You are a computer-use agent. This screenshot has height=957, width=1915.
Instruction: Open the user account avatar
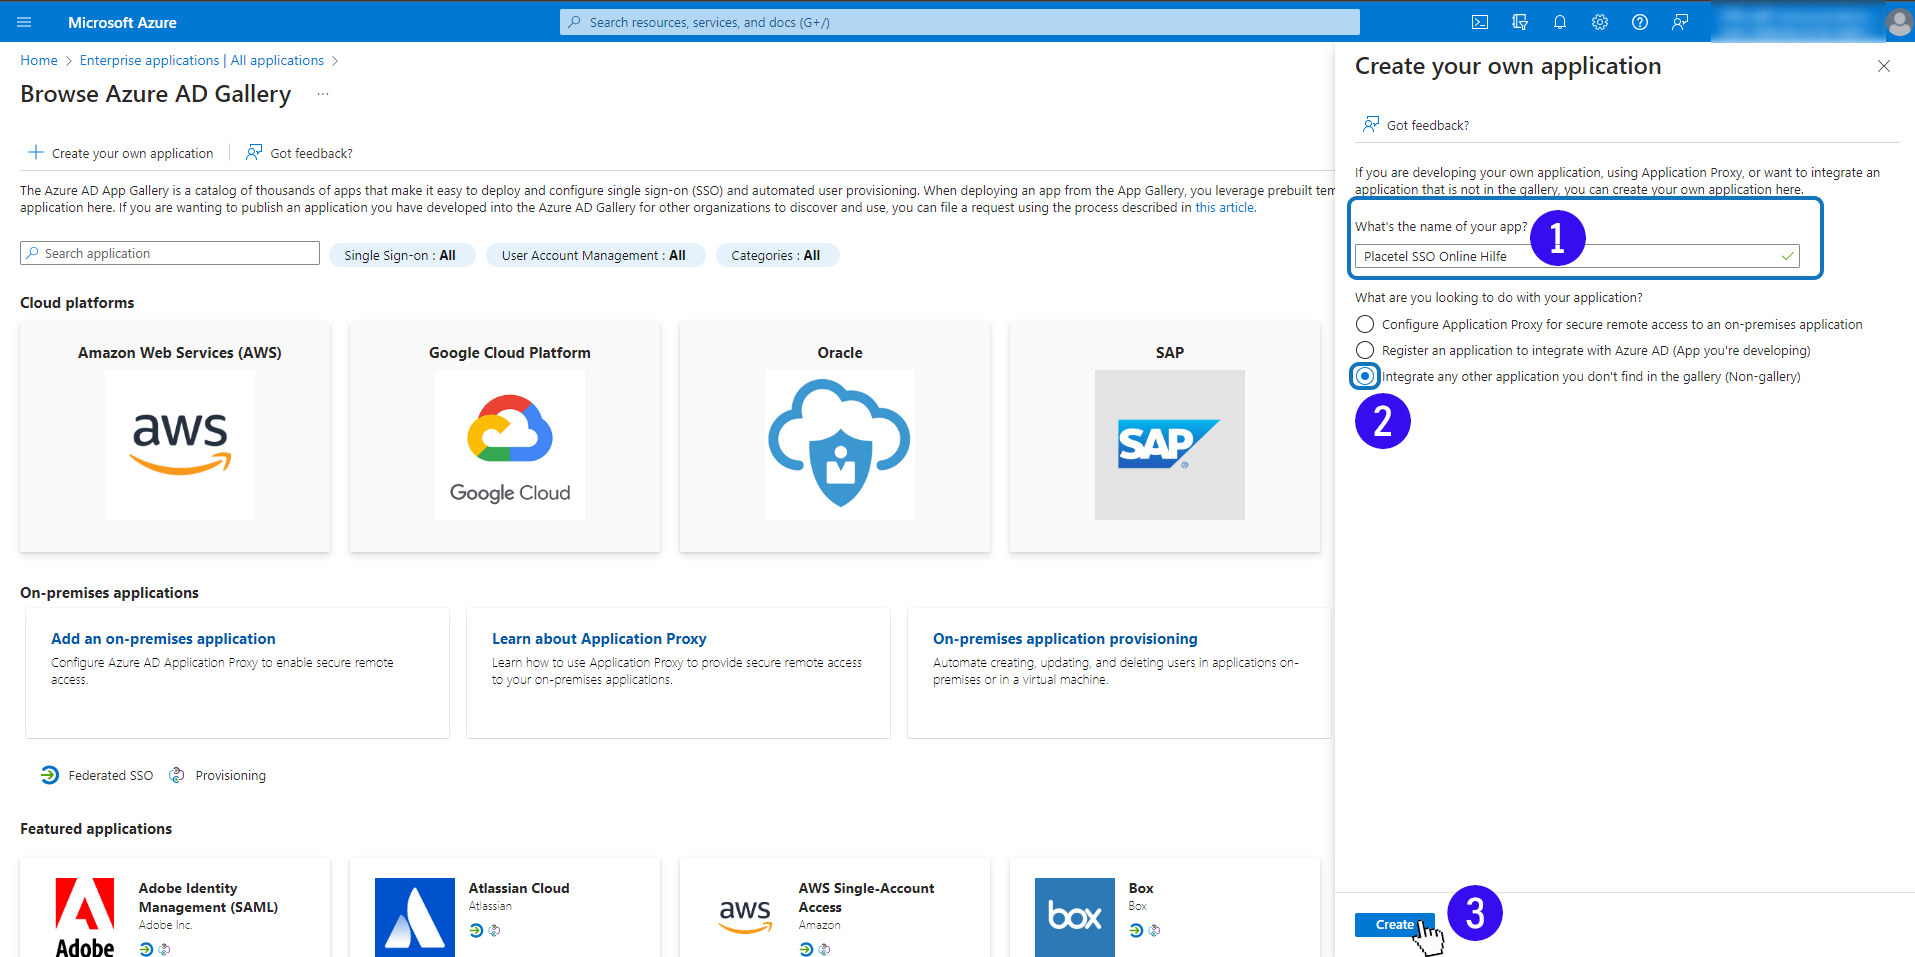(1899, 22)
